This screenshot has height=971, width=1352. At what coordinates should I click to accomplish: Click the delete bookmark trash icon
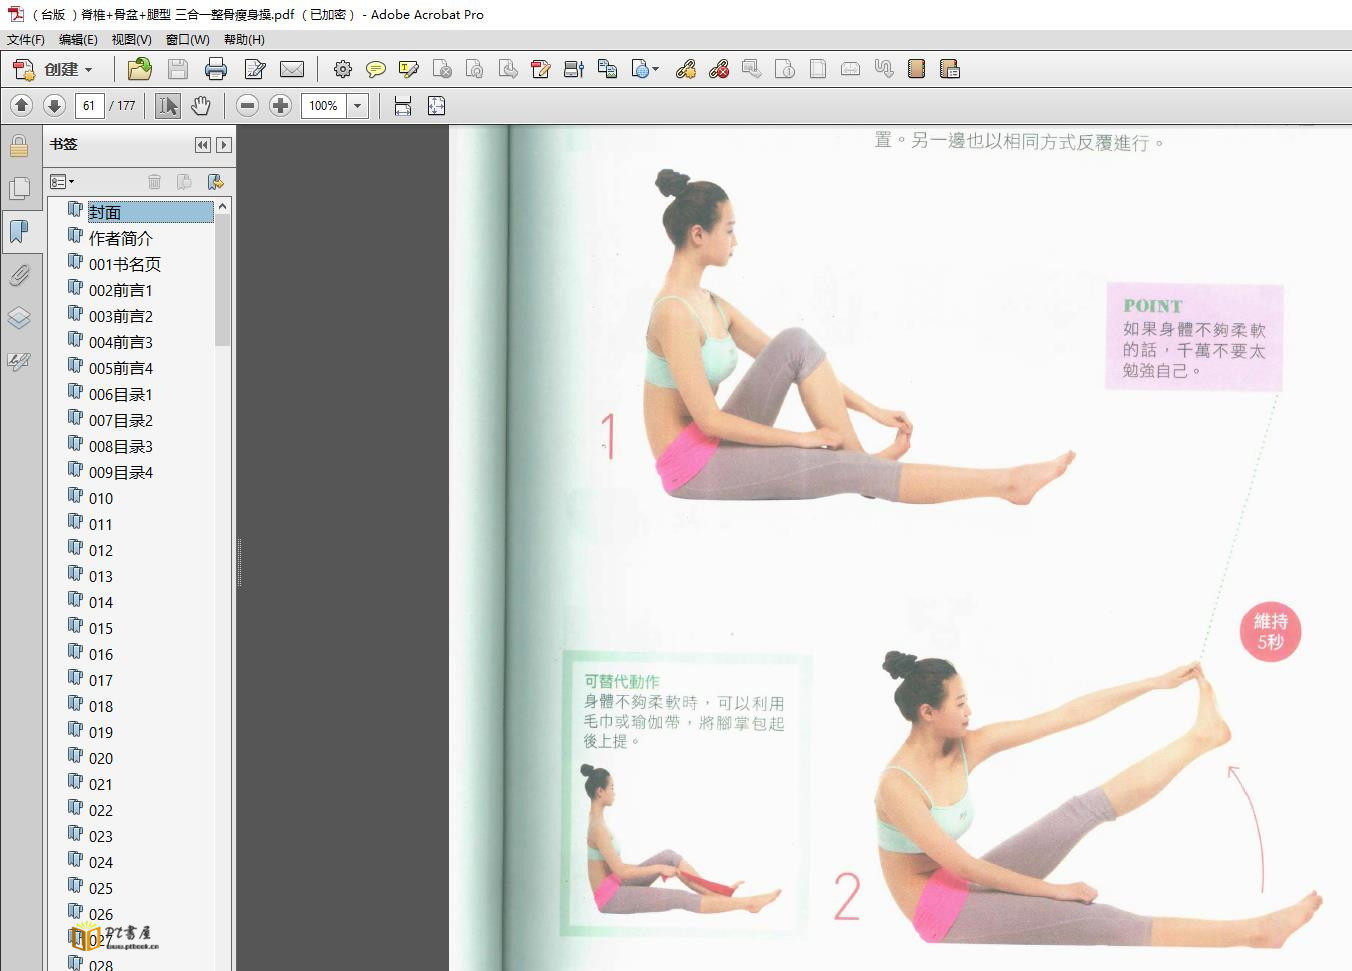tap(154, 181)
